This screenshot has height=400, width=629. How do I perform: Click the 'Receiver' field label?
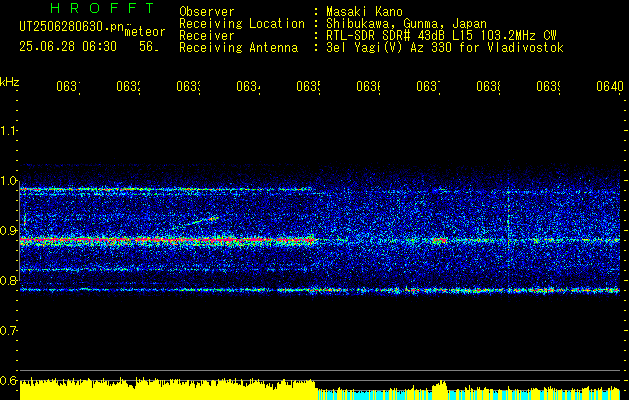[207, 36]
